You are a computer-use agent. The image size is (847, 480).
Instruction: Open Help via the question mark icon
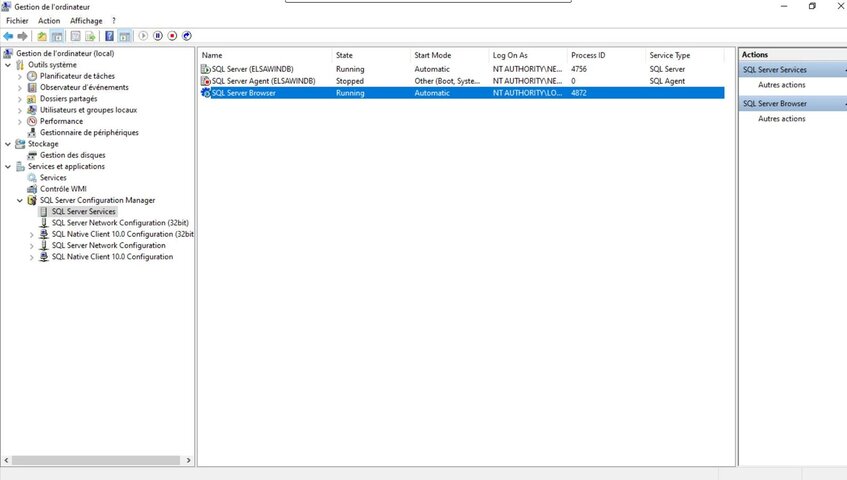[109, 36]
